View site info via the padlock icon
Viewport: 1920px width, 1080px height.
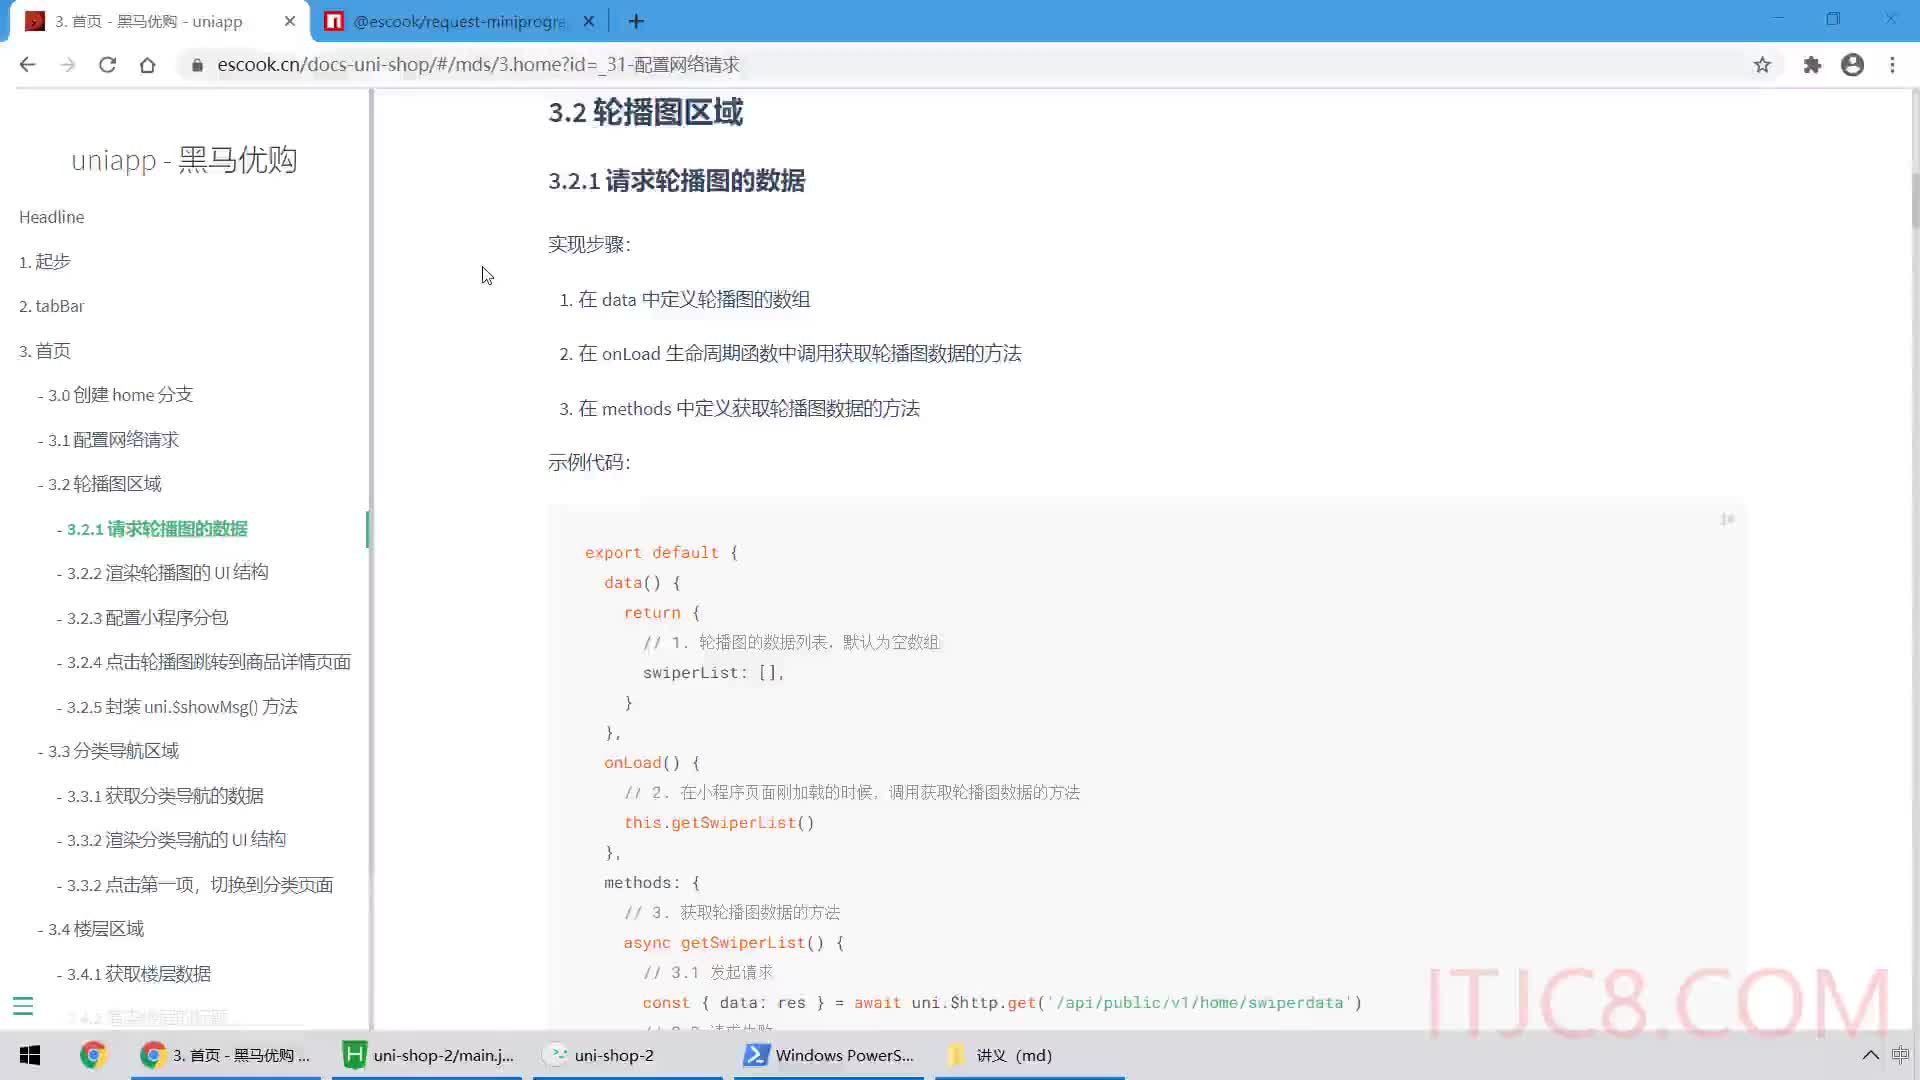[x=197, y=65]
